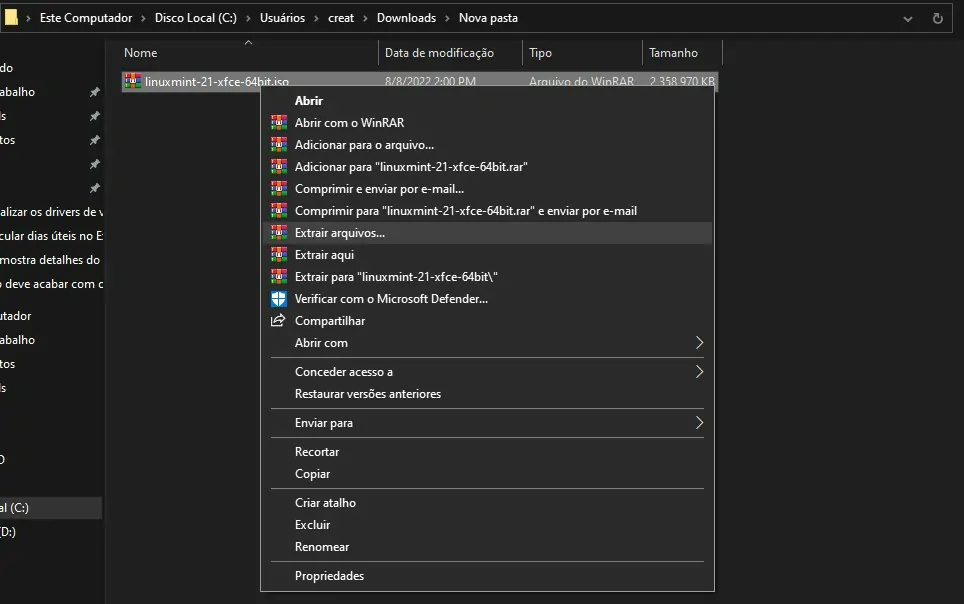
Task: Click WinRAR icon beside 'Abrir com o WinRAR'
Action: click(279, 122)
